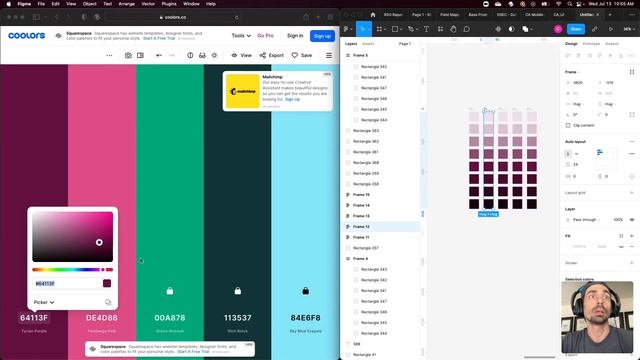The height and width of the screenshot is (360, 640).
Task: Click the independent corners icon in Figma
Action: (x=632, y=115)
